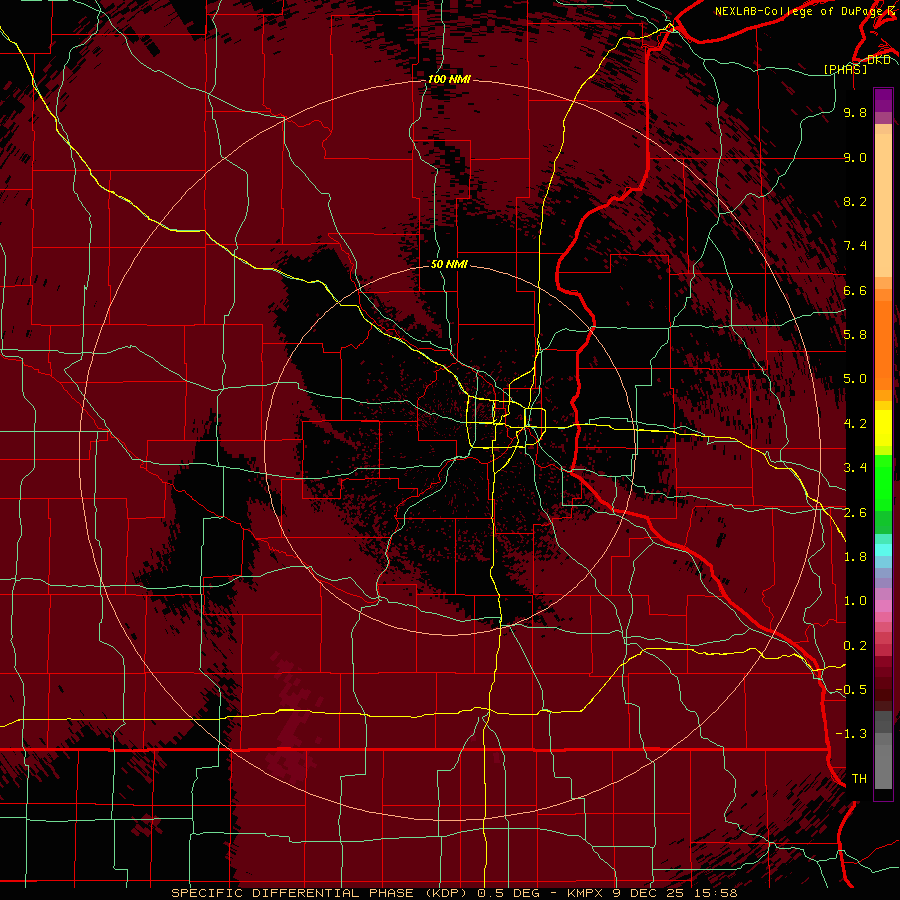Click the 5.8 value on the color scale
This screenshot has height=900, width=900.
click(x=855, y=335)
